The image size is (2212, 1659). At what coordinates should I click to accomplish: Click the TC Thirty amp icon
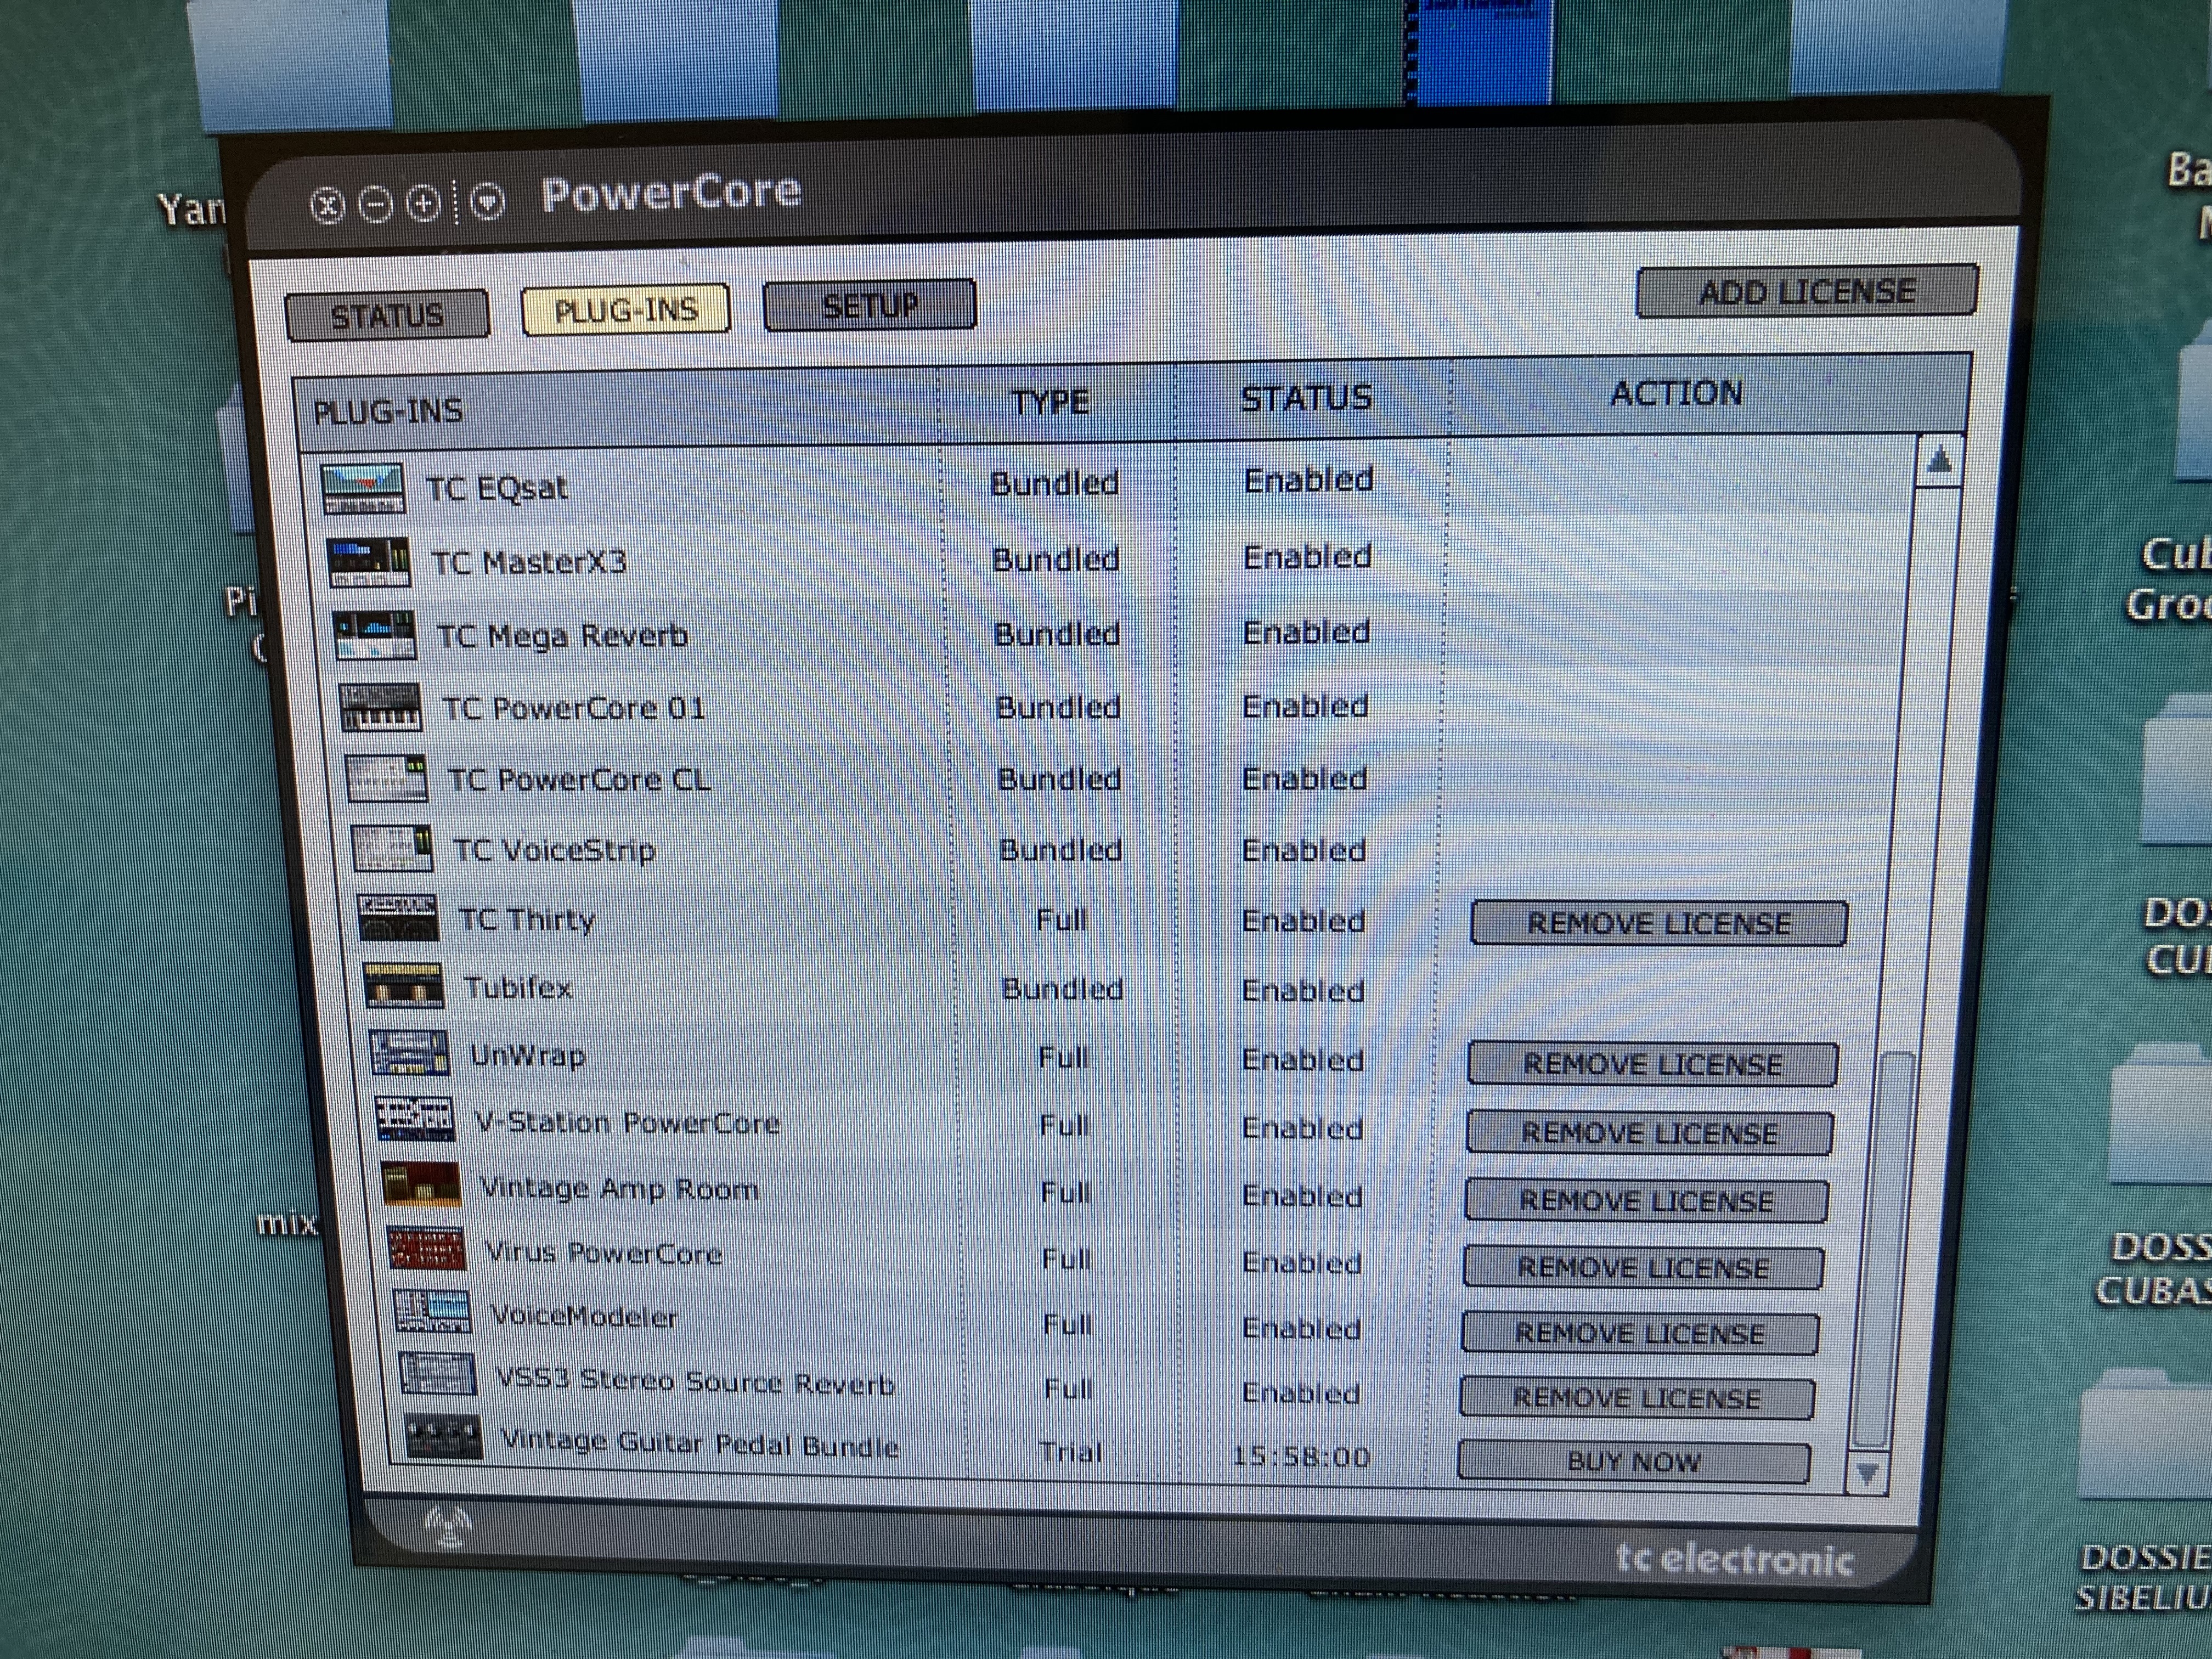[x=398, y=918]
